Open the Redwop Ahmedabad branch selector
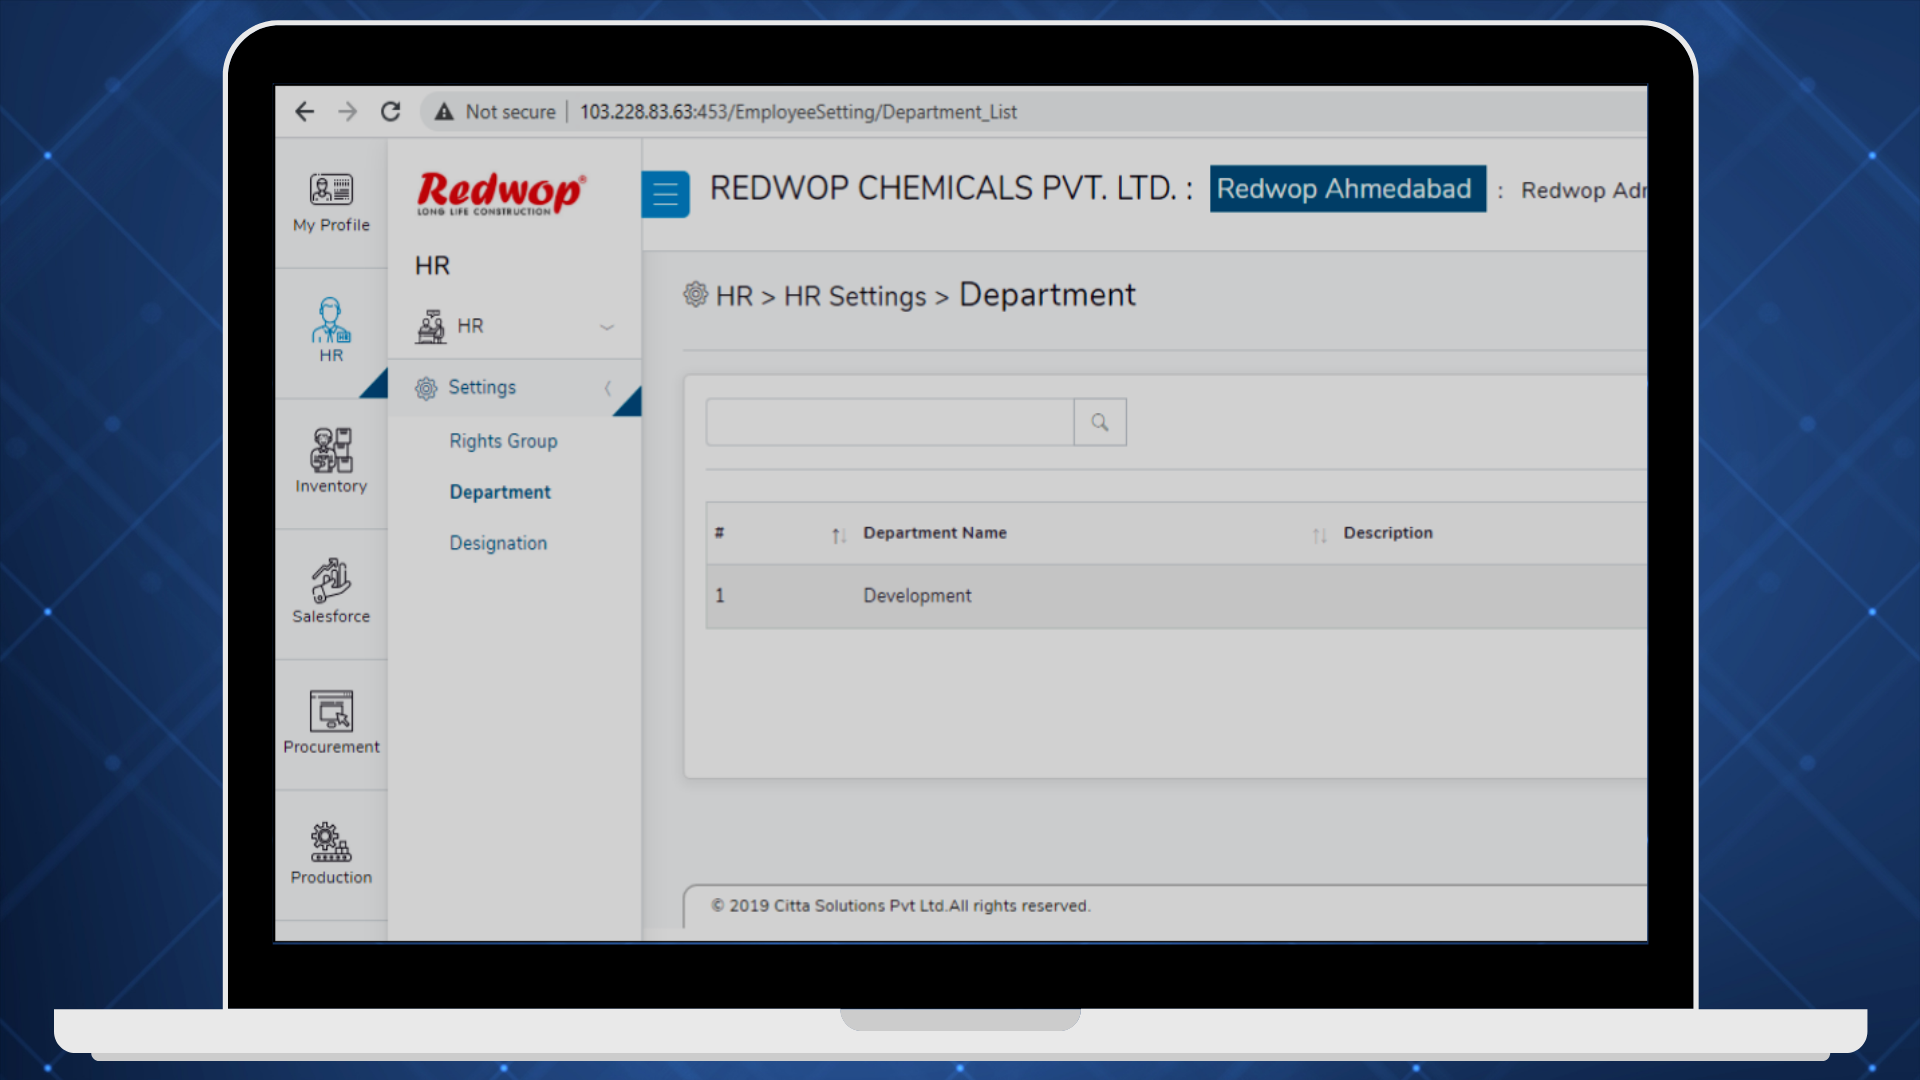 click(x=1347, y=189)
